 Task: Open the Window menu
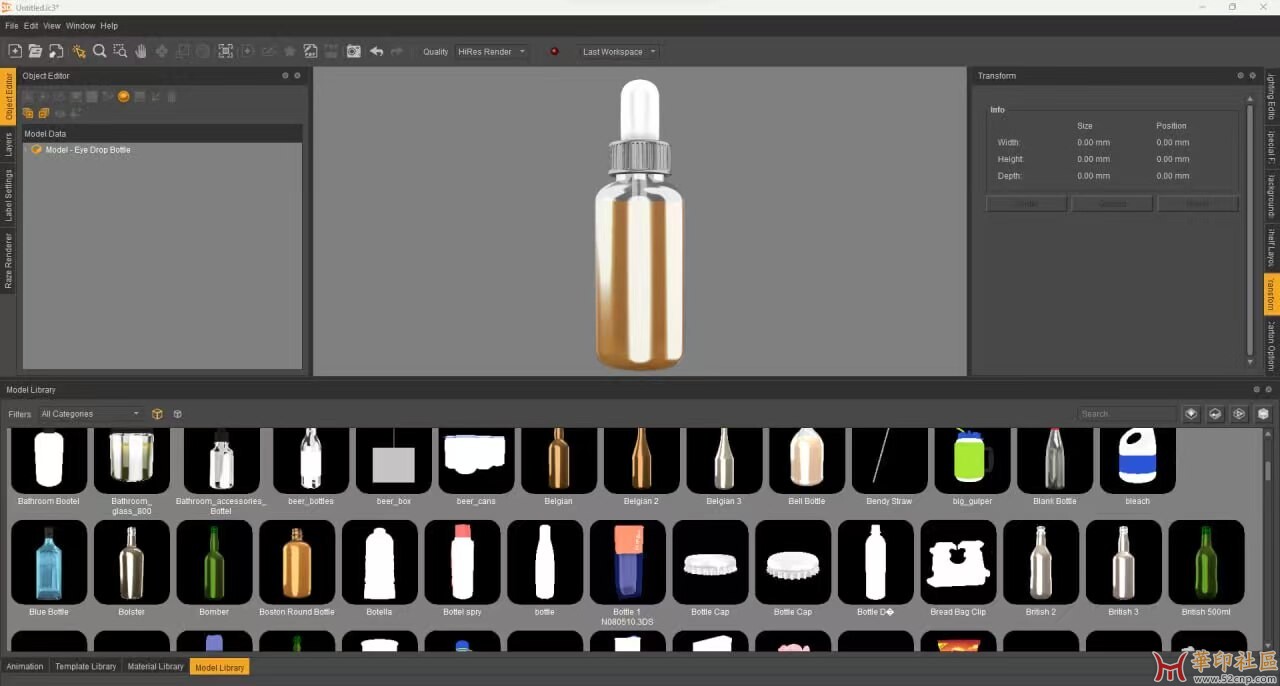pyautogui.click(x=80, y=26)
